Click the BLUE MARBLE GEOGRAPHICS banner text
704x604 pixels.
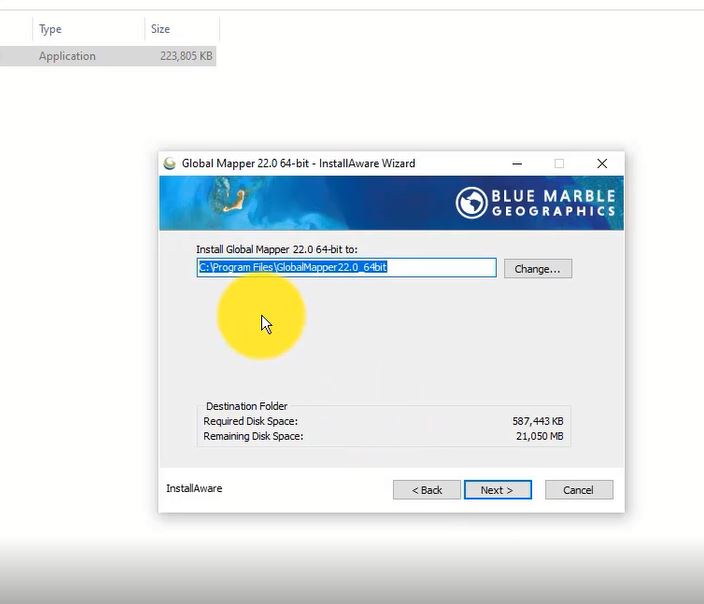coord(553,203)
